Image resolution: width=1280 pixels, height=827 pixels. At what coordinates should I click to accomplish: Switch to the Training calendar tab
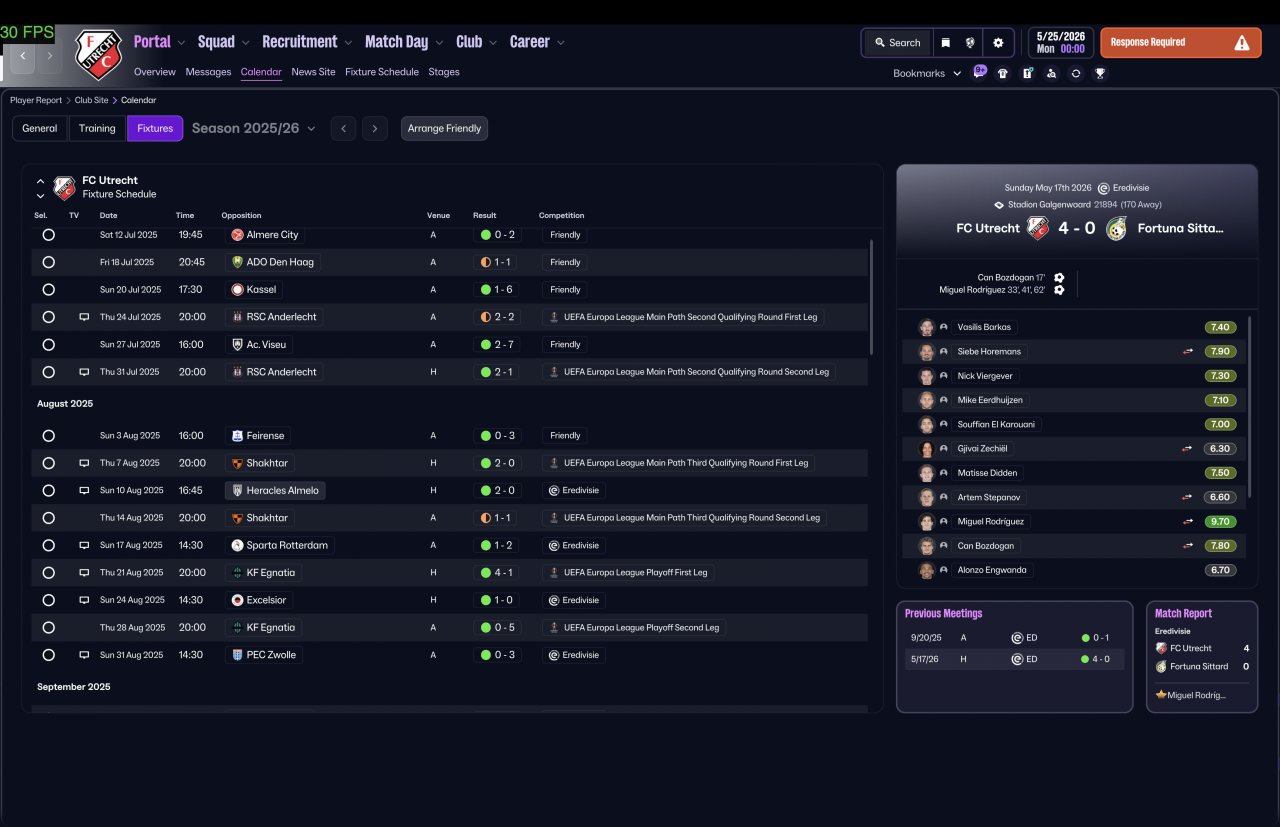[97, 128]
